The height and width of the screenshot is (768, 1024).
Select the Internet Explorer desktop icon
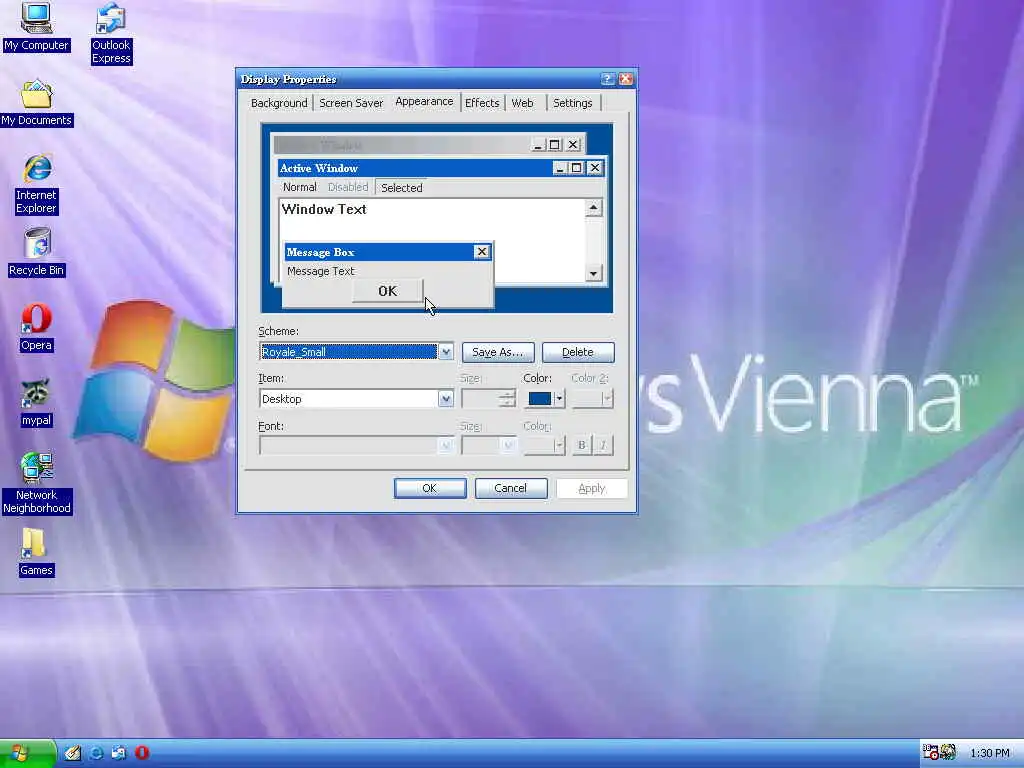pyautogui.click(x=36, y=185)
